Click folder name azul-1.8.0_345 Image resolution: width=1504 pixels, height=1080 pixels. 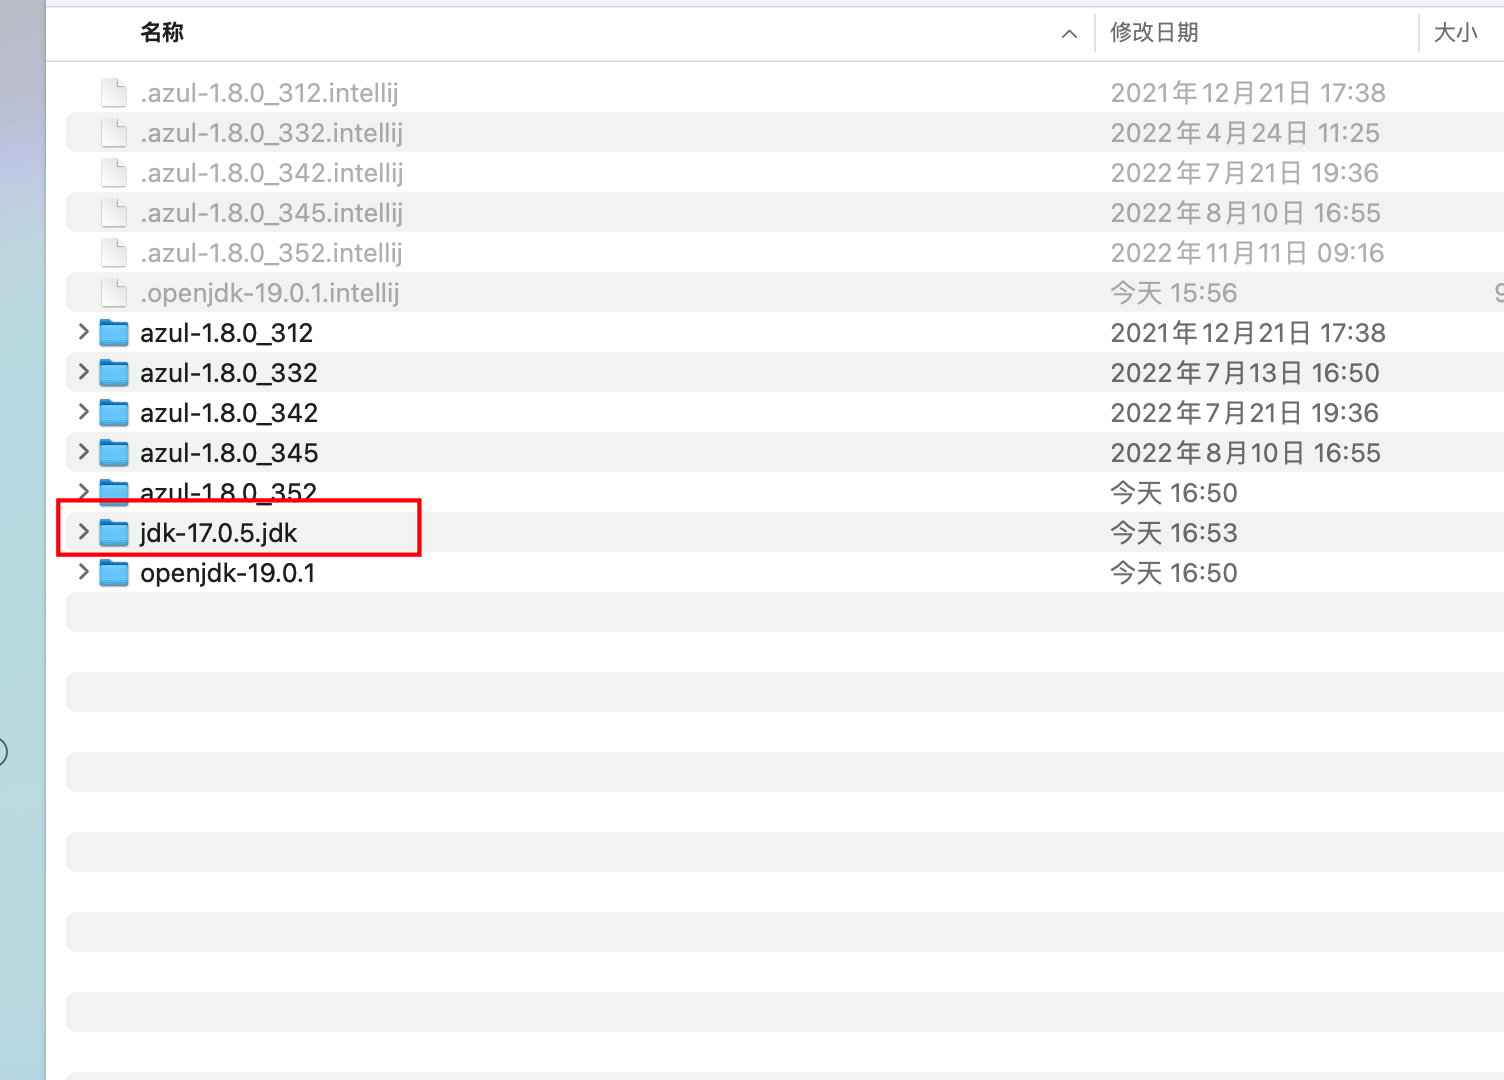229,453
